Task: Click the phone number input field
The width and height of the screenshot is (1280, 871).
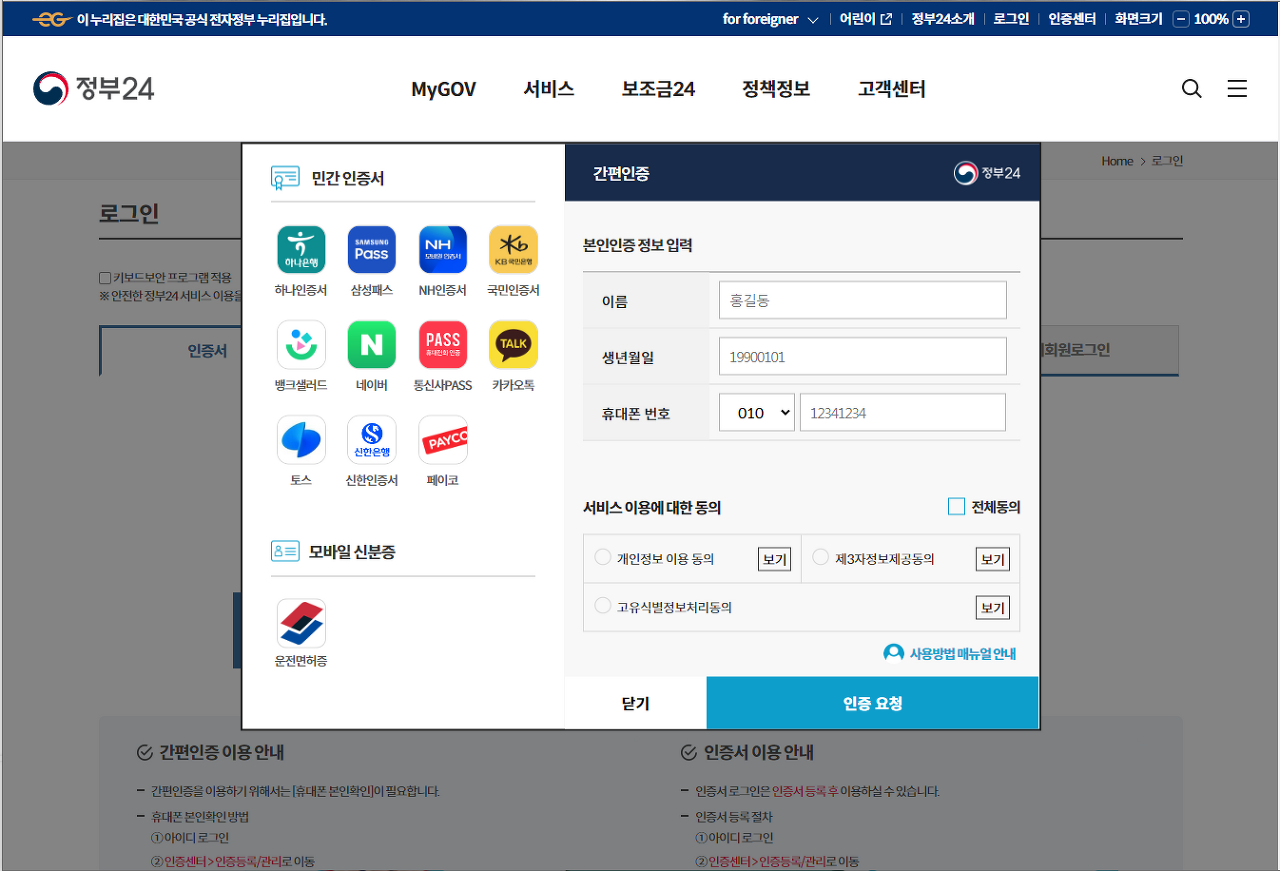Action: (x=902, y=413)
